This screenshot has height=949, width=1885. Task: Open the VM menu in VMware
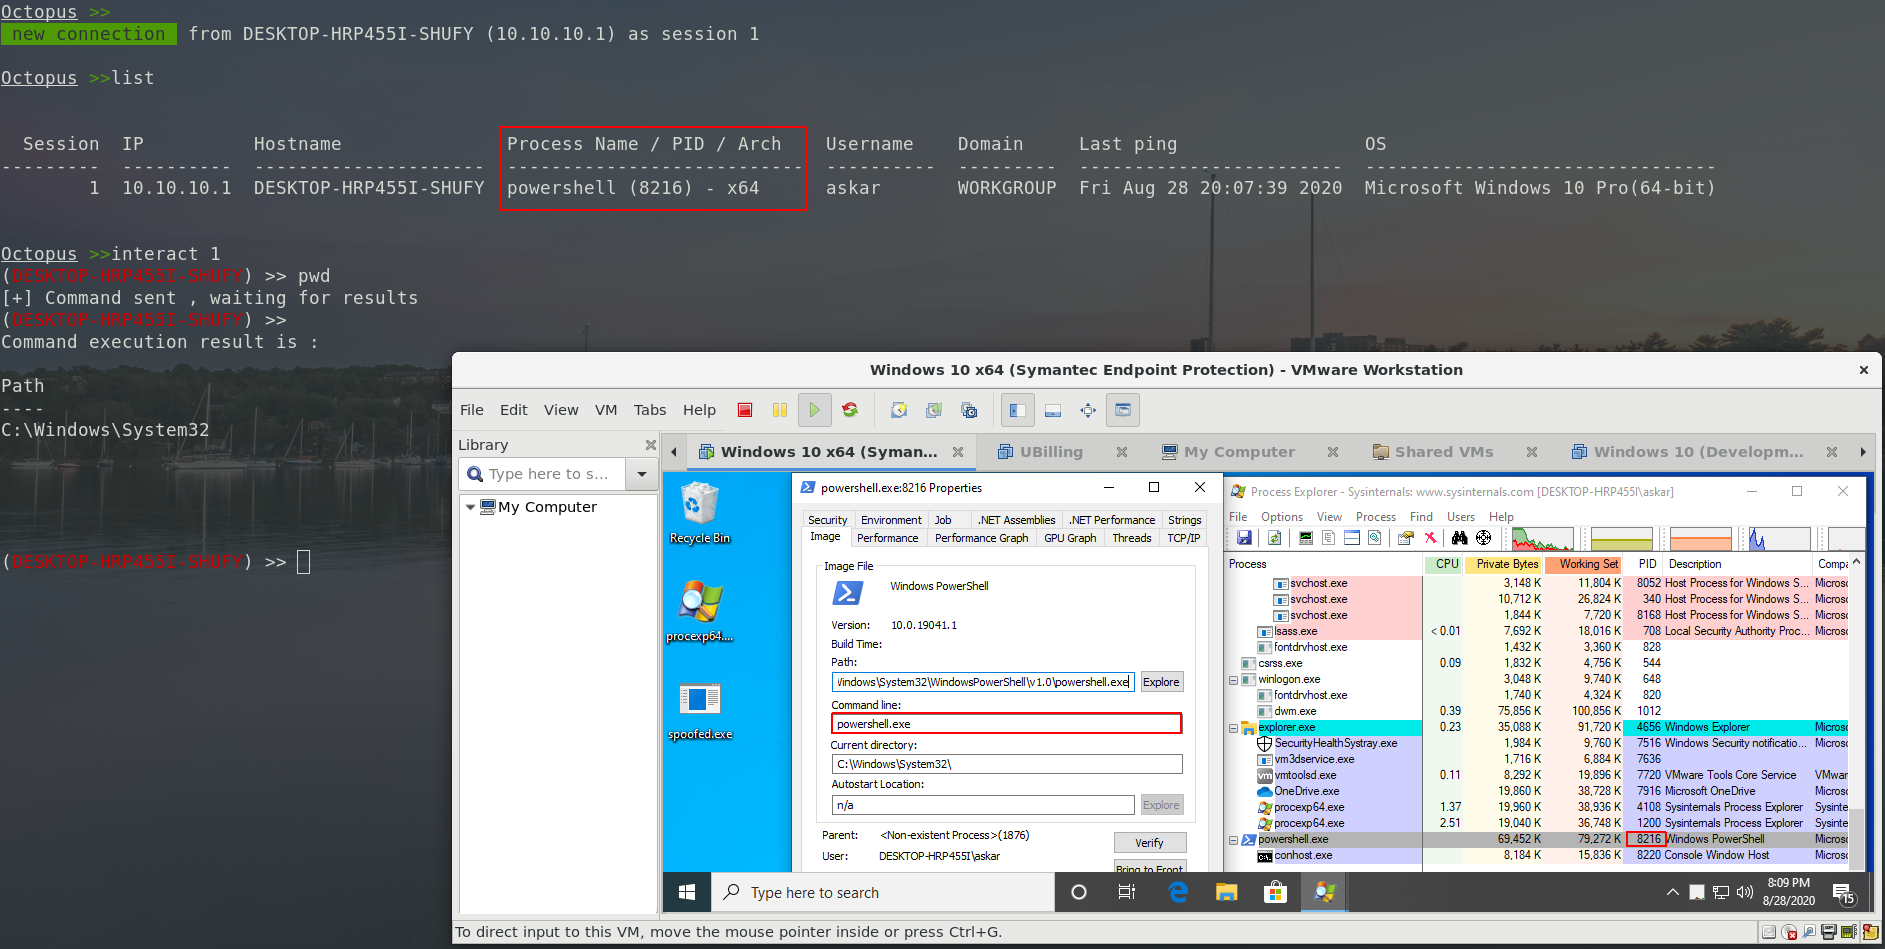[x=606, y=410]
